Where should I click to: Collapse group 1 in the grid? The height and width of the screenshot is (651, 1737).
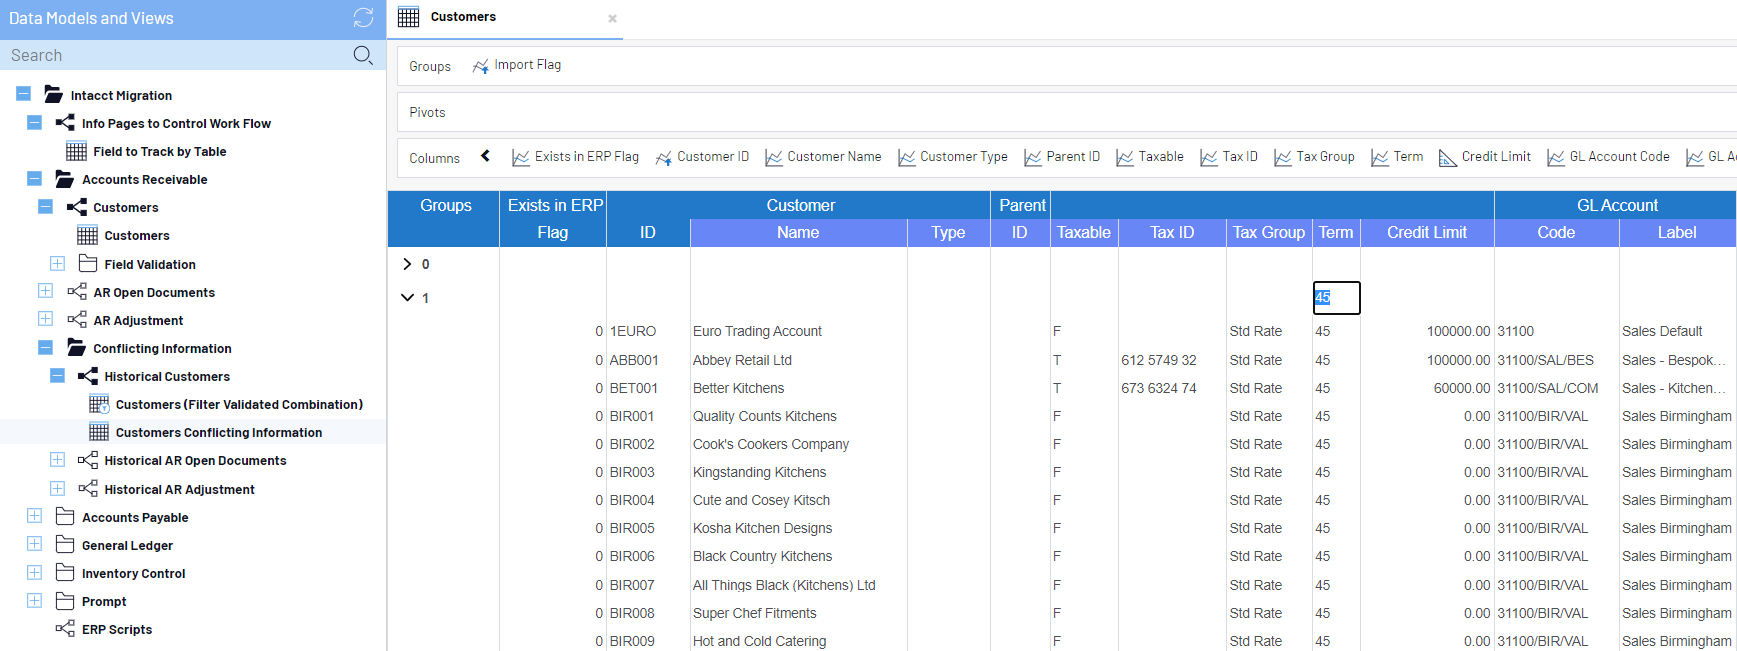coord(407,298)
